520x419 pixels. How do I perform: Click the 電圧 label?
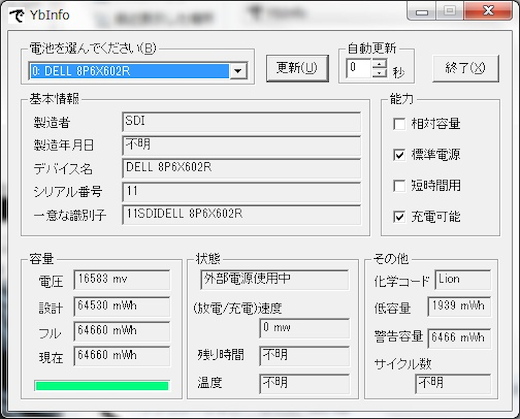pyautogui.click(x=51, y=282)
